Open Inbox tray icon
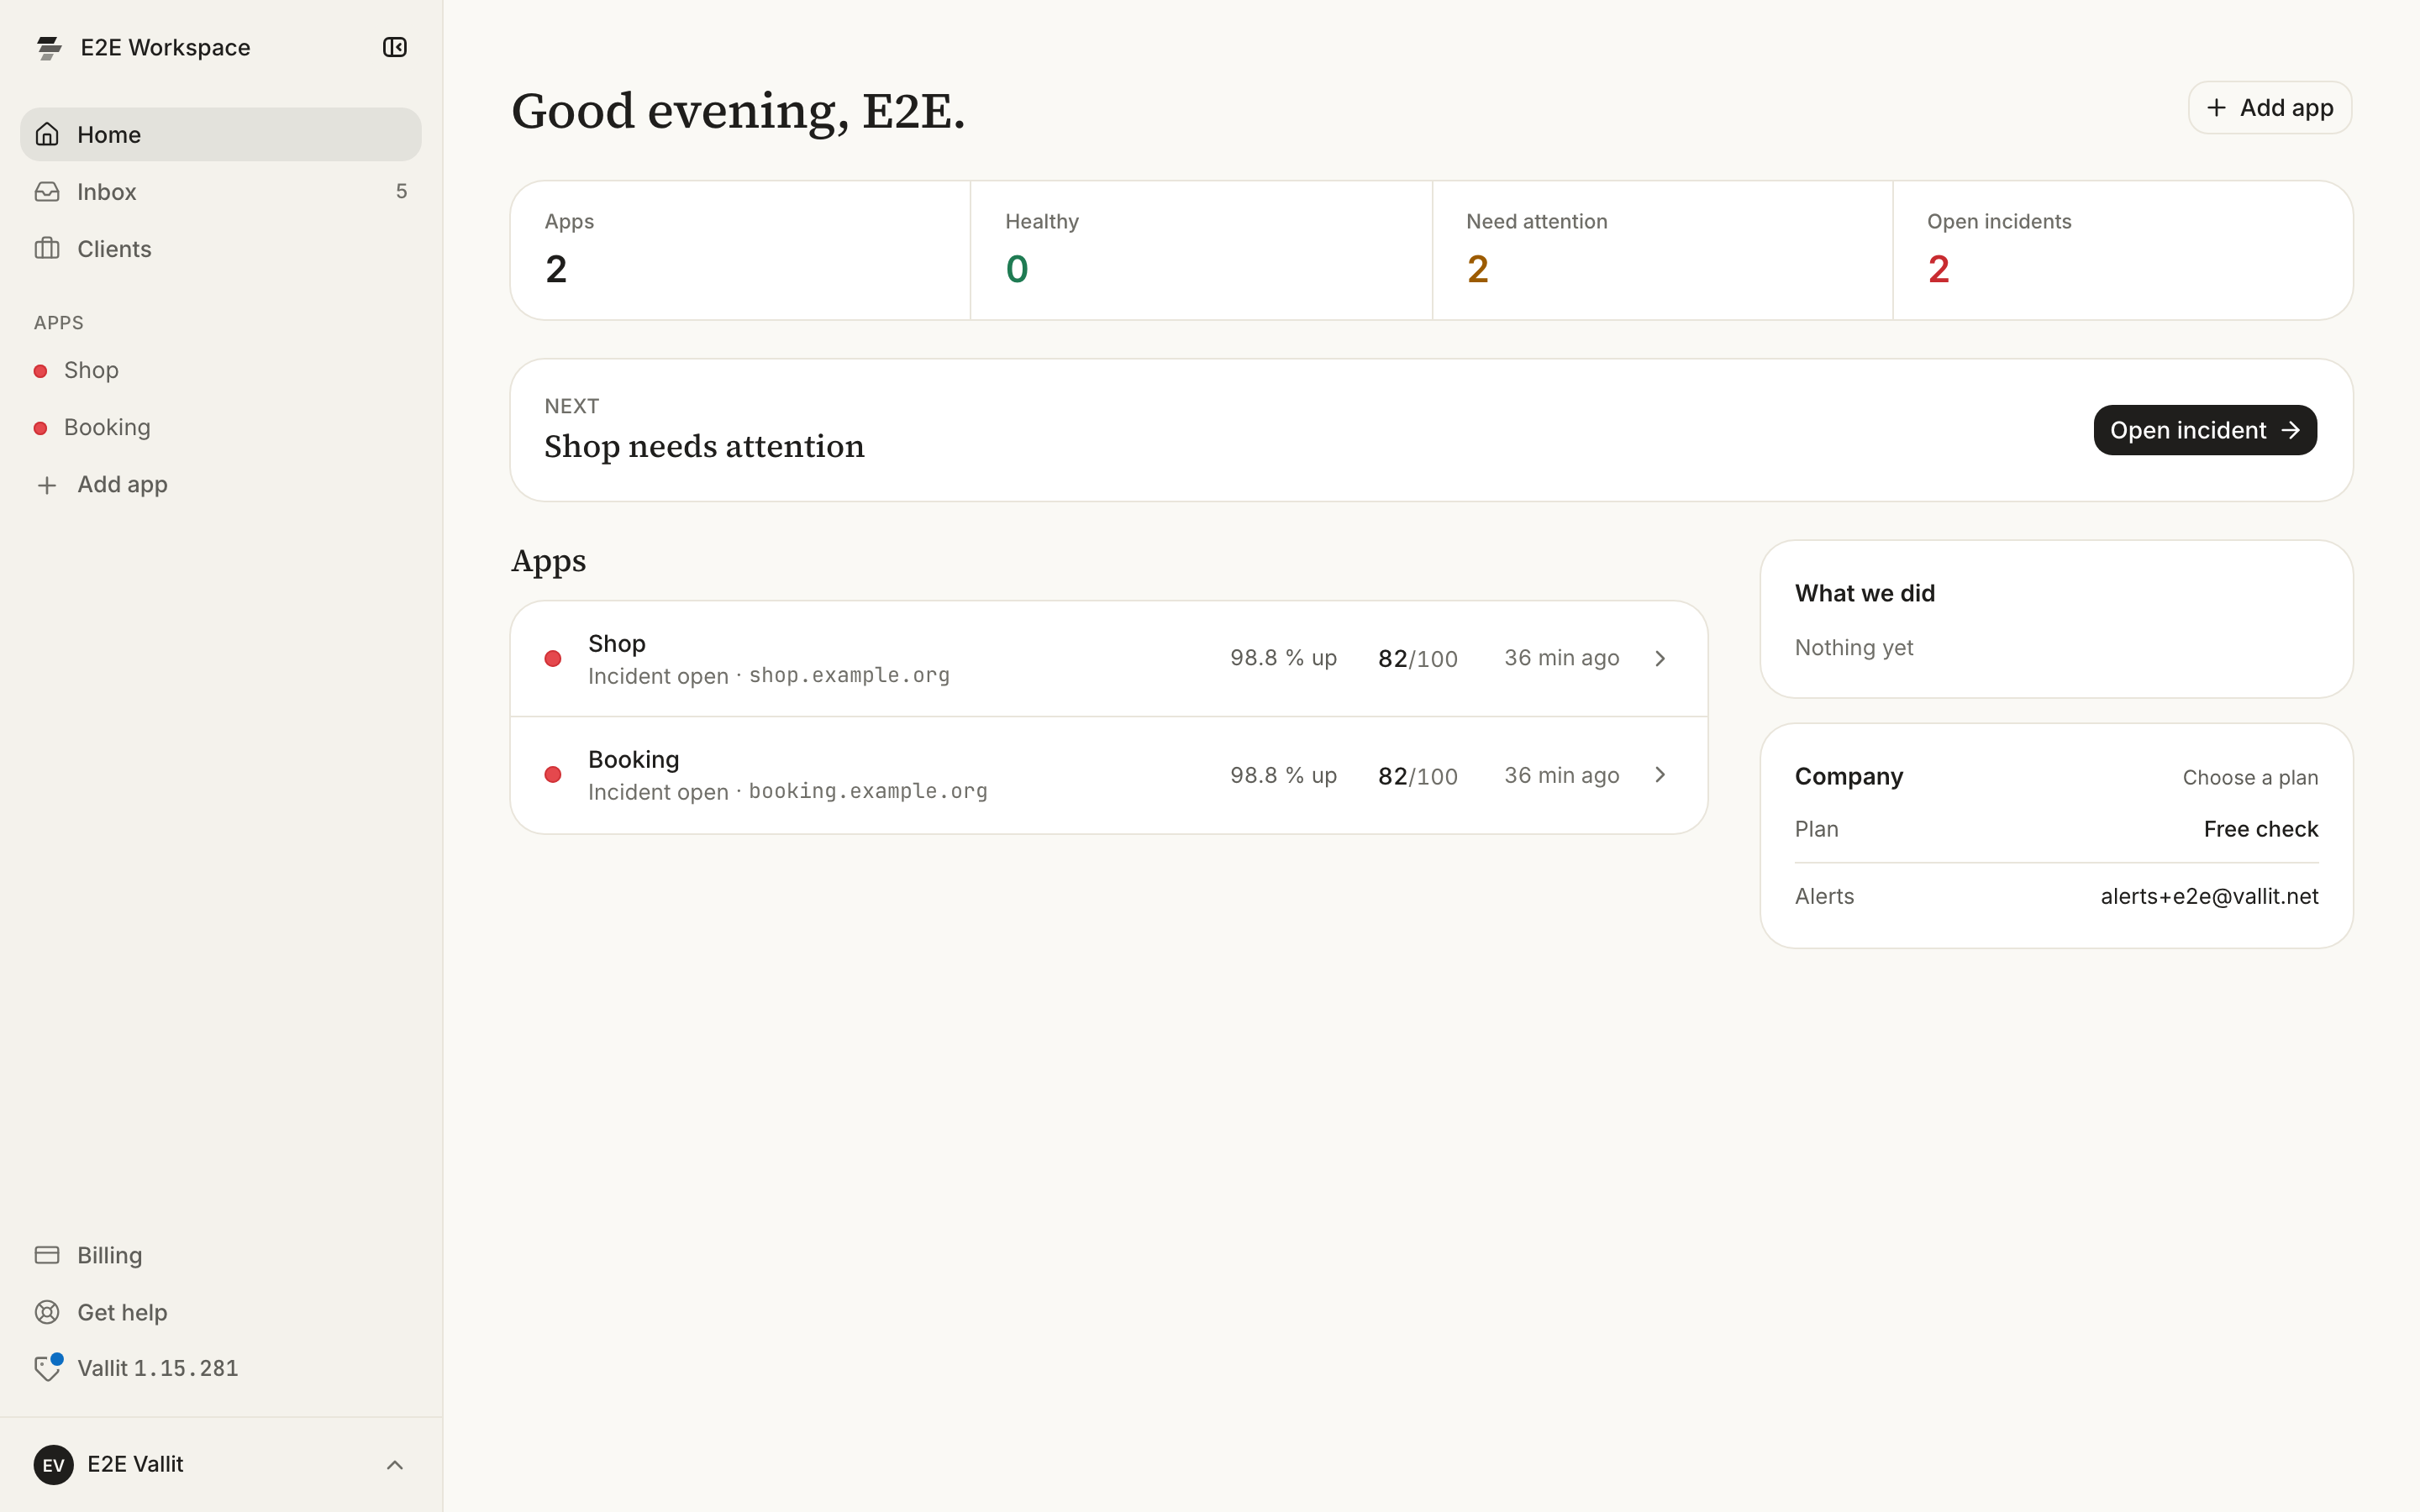Image resolution: width=2420 pixels, height=1512 pixels. coord(47,191)
